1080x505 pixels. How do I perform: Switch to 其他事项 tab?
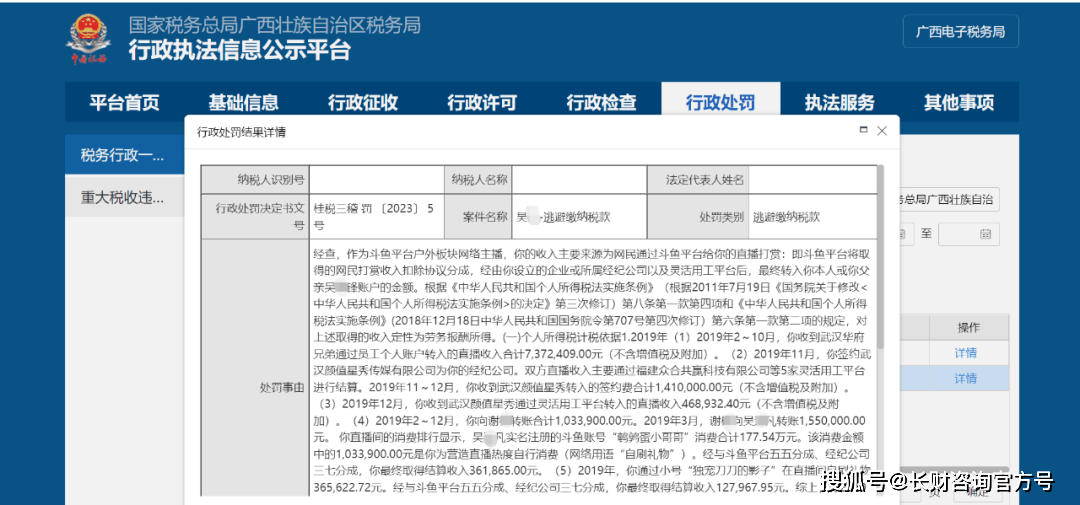pos(959,103)
